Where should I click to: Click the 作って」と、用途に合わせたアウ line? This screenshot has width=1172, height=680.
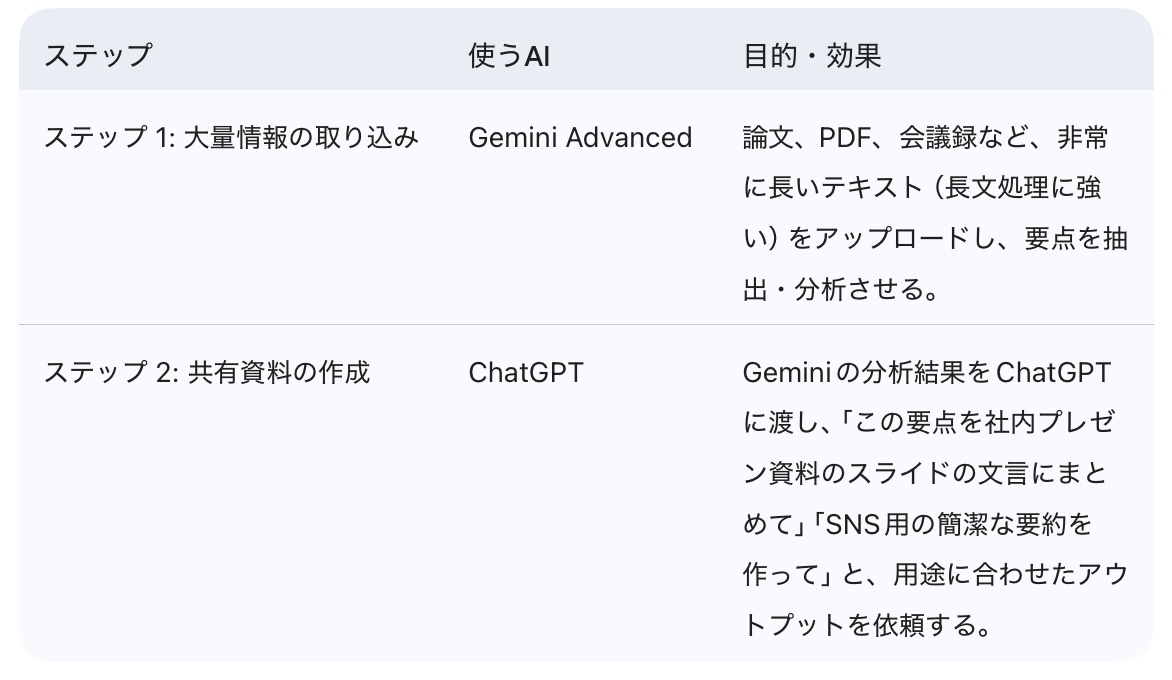point(935,575)
